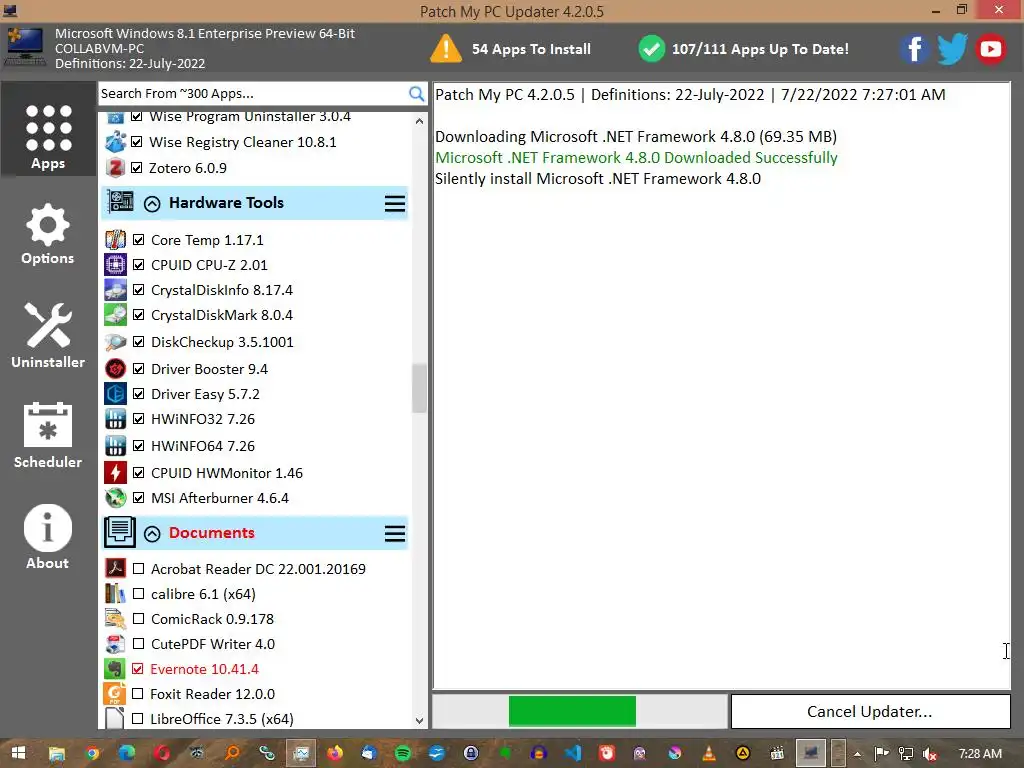Click the Evernote elephant icon
1024x768 pixels.
[x=115, y=669]
